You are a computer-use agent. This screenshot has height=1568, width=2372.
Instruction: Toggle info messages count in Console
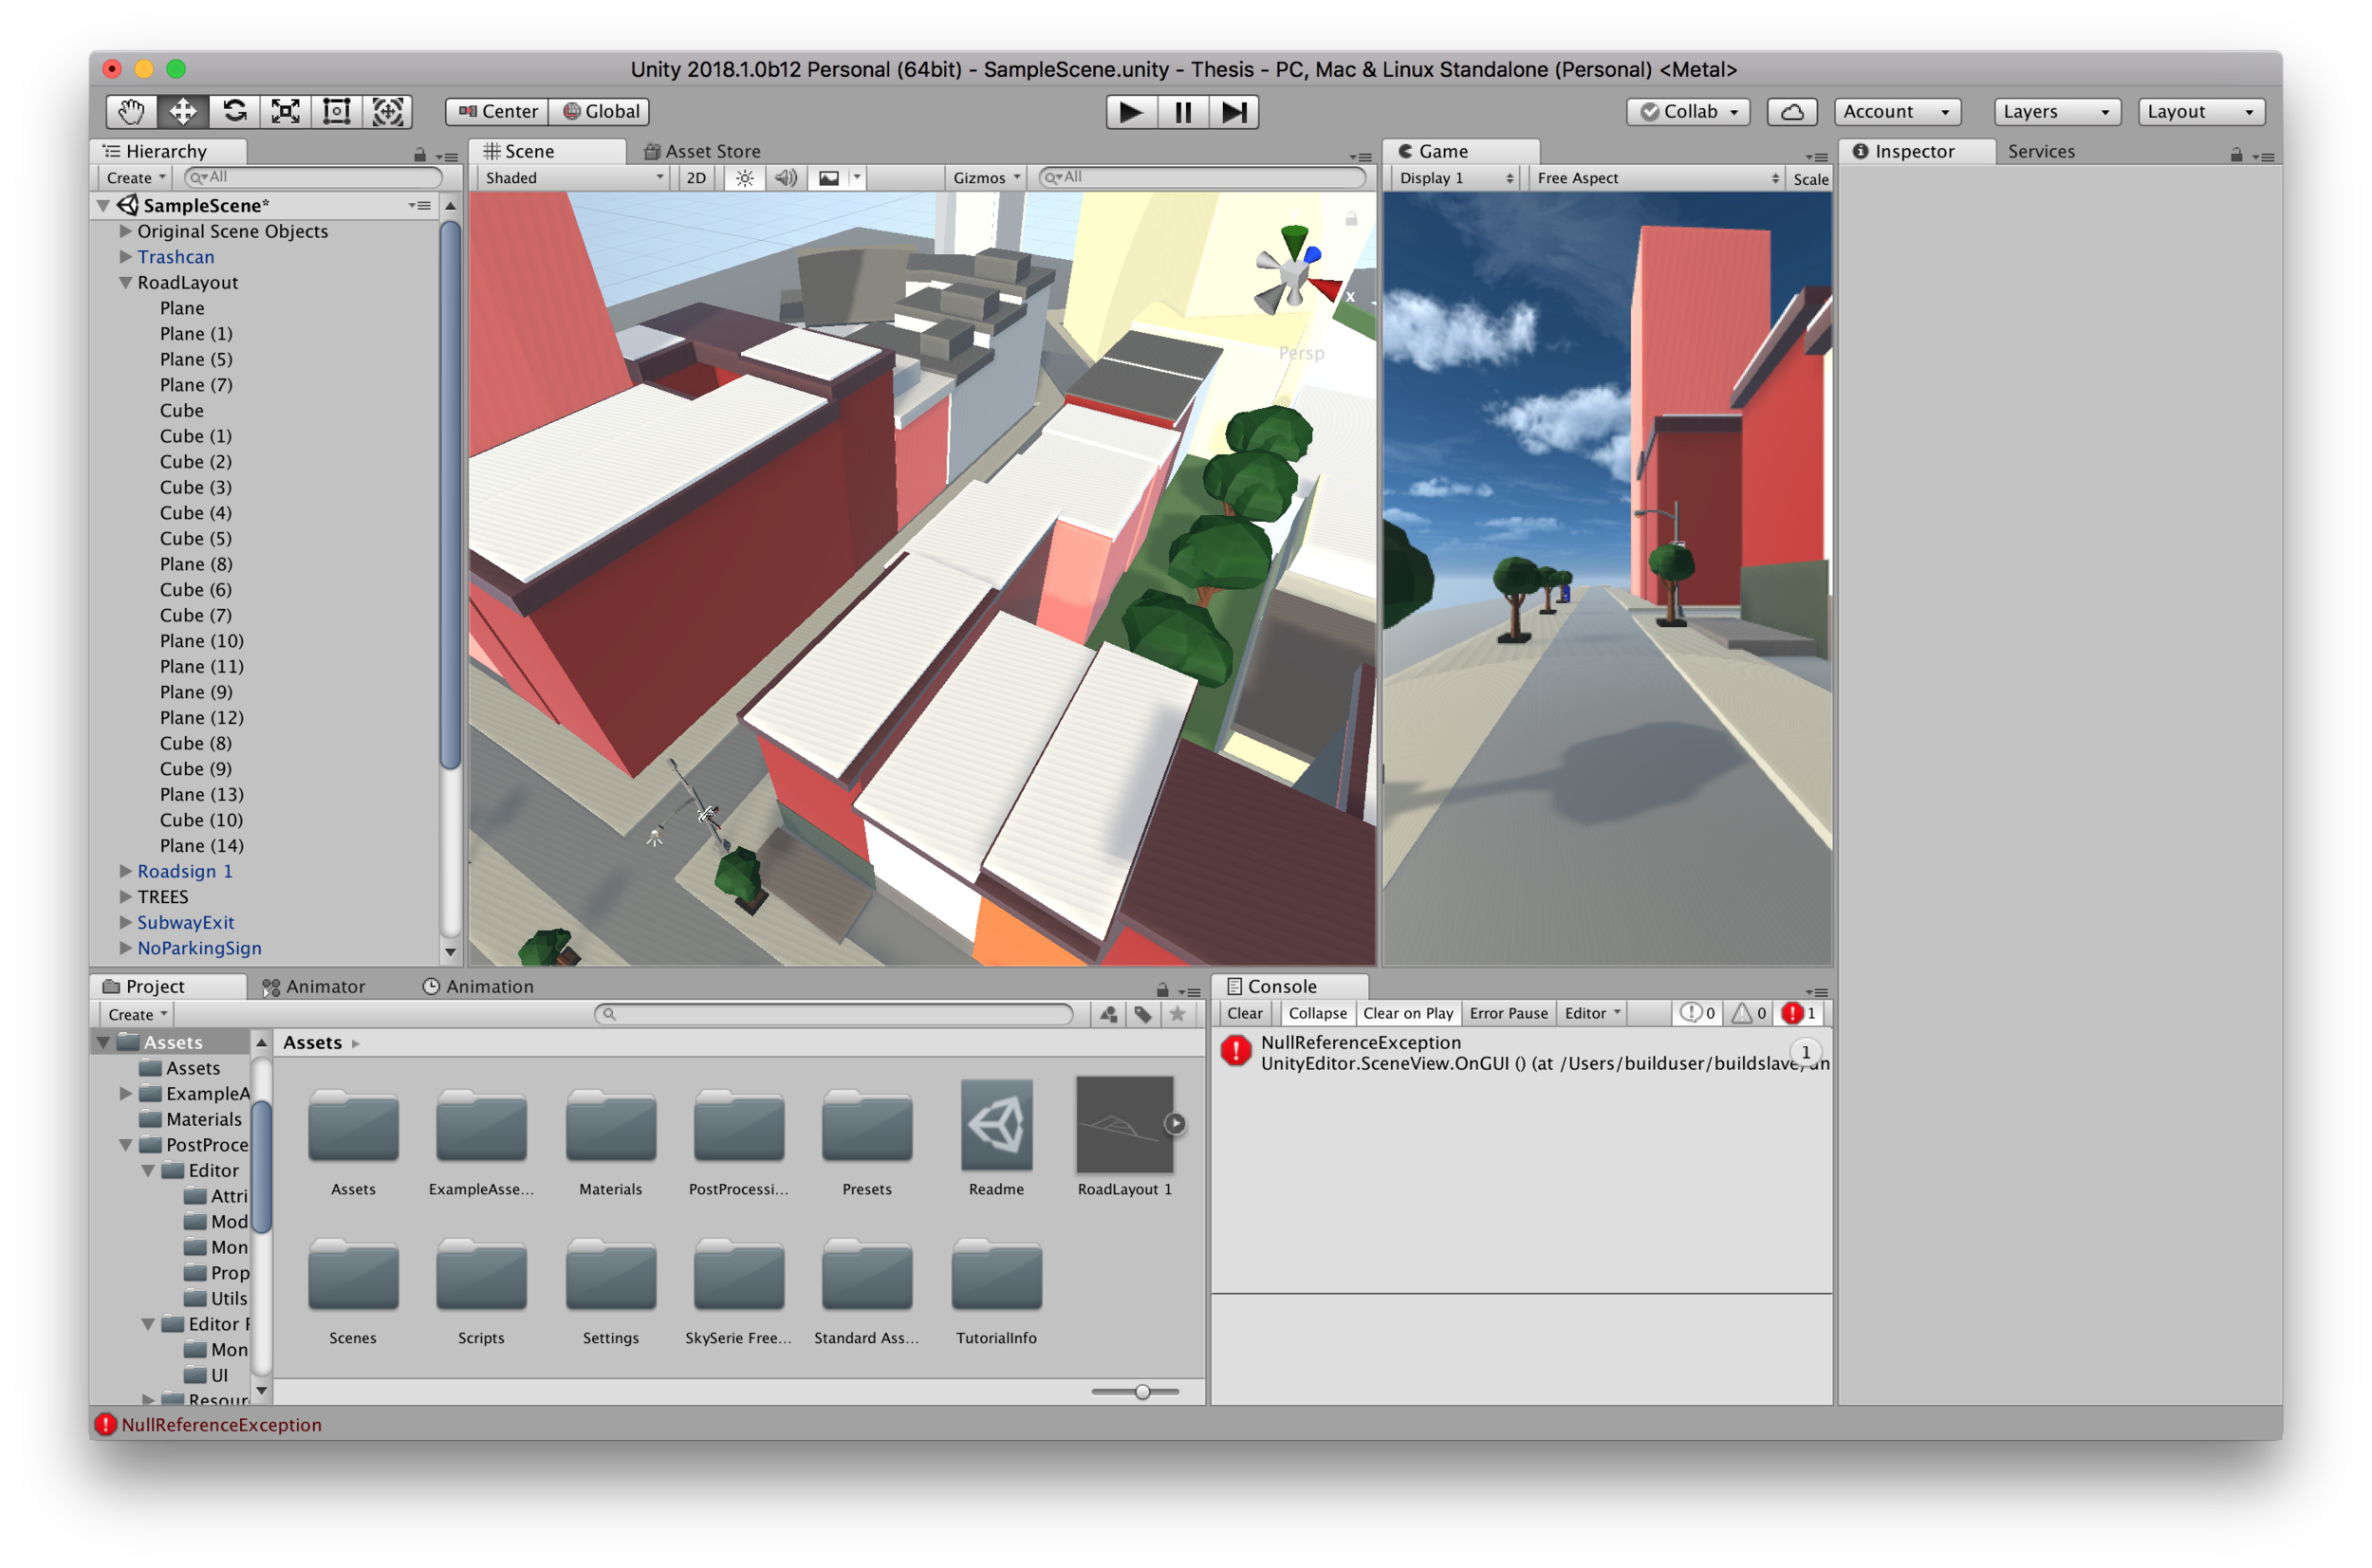[x=1698, y=1013]
